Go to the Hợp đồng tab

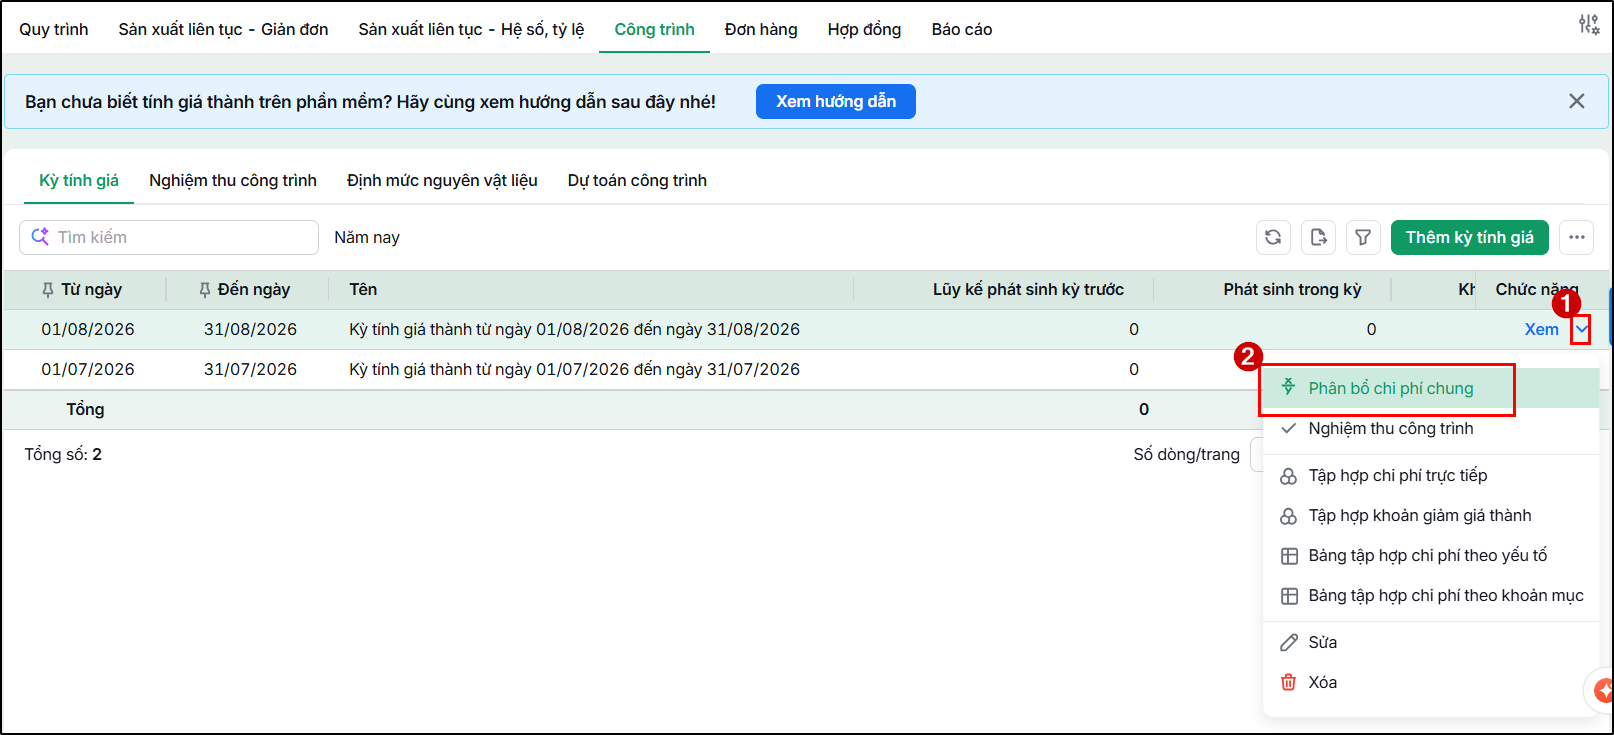coord(864,29)
